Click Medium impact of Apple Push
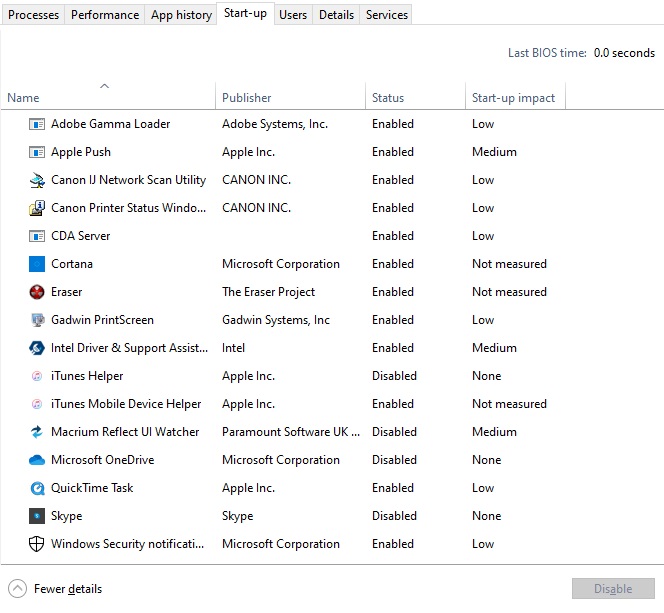664x613 pixels. [494, 152]
